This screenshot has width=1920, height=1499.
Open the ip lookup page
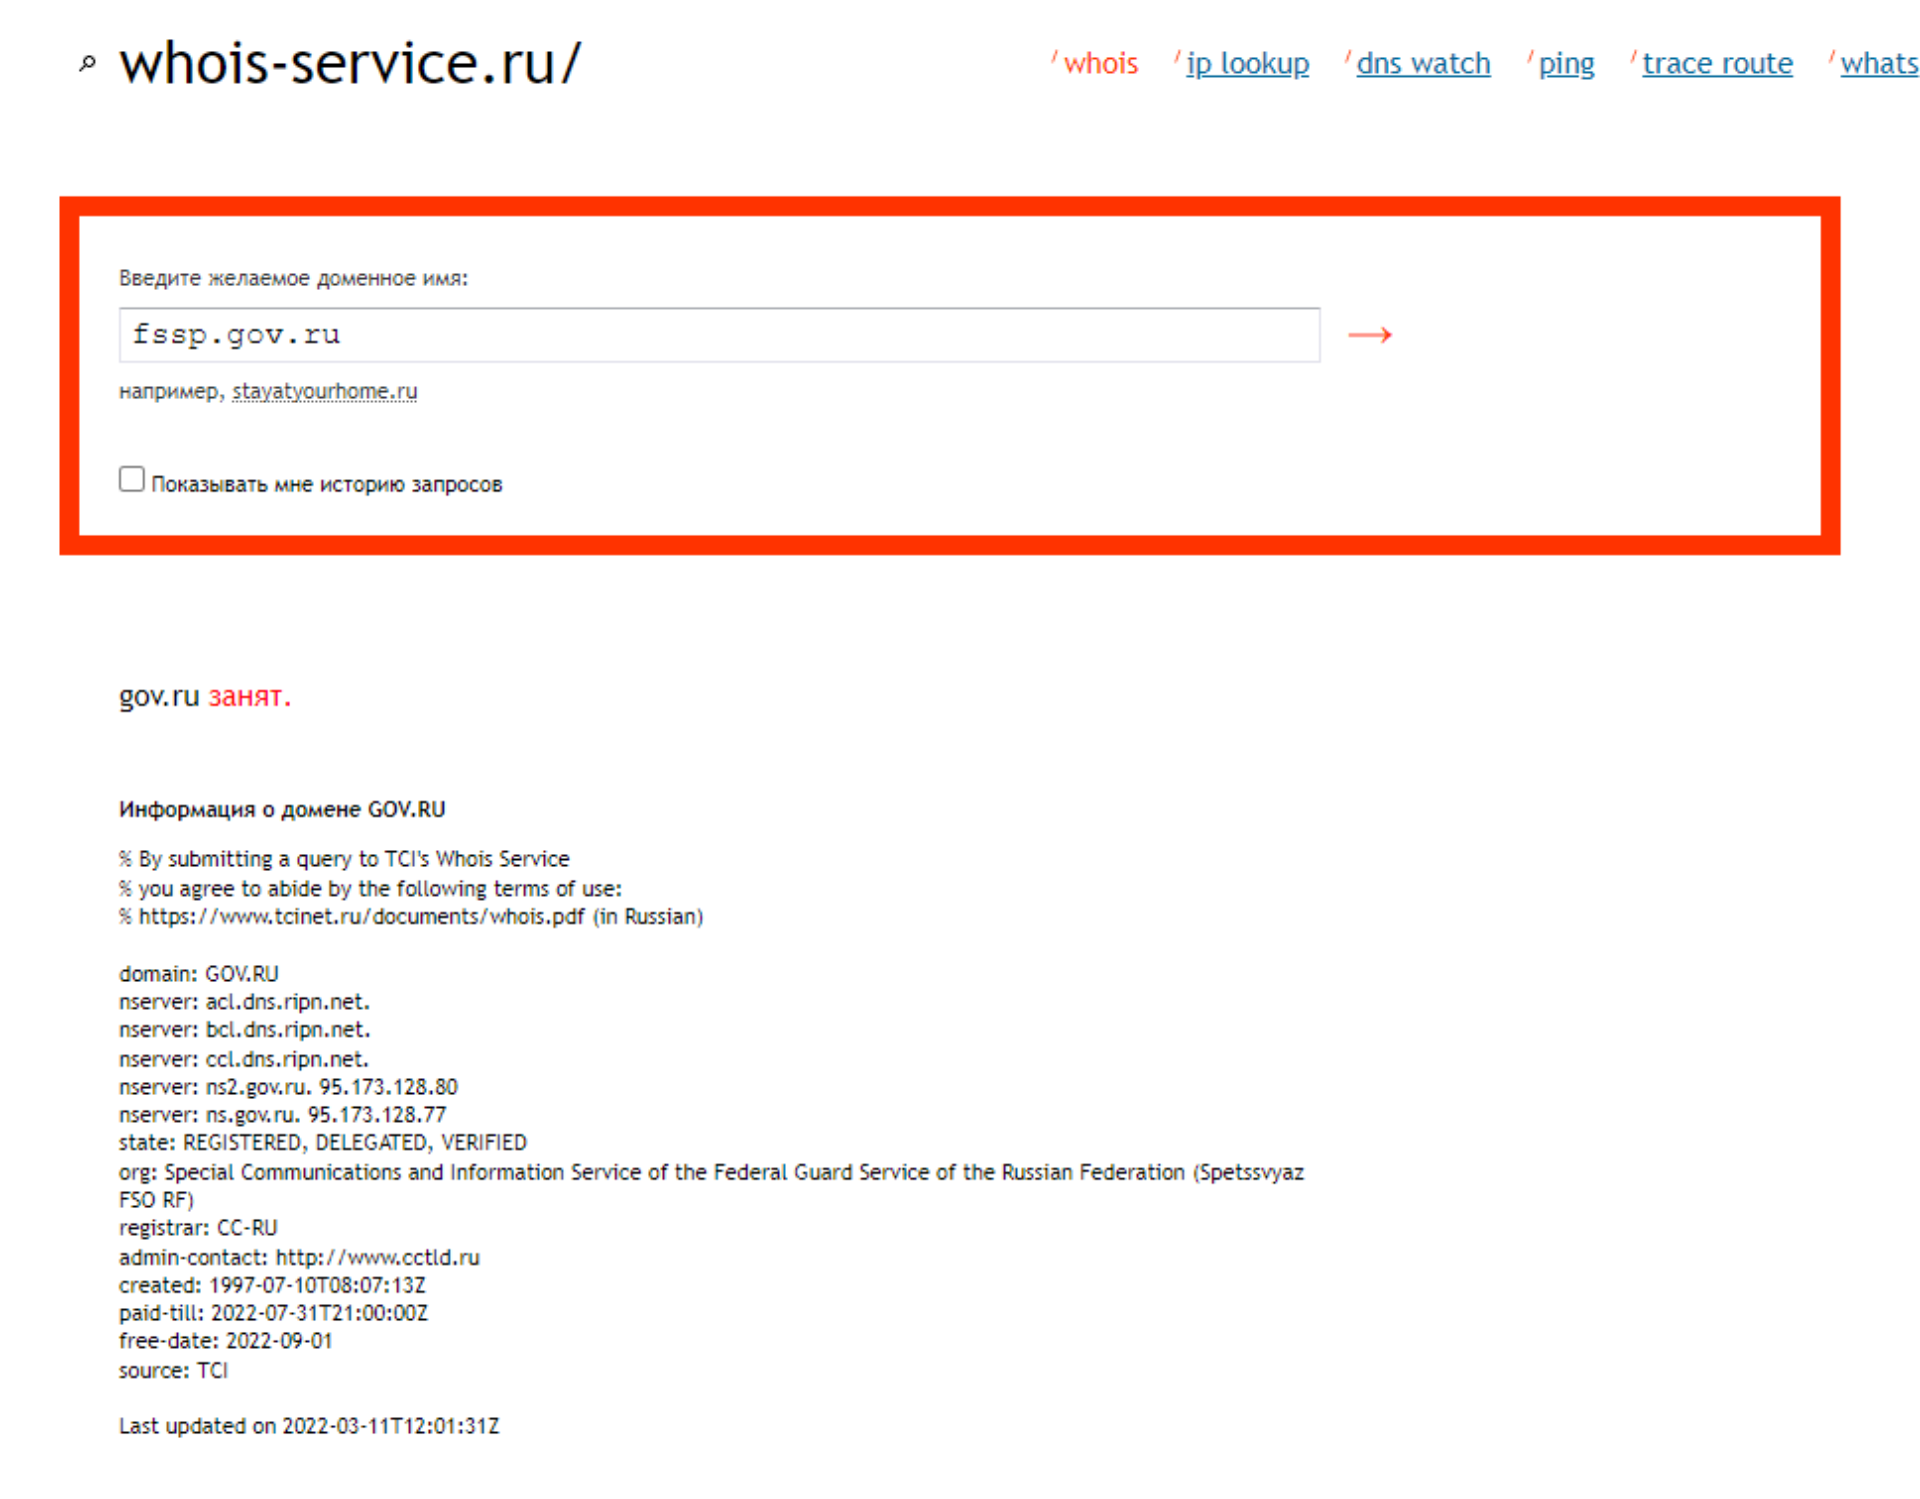(1246, 64)
